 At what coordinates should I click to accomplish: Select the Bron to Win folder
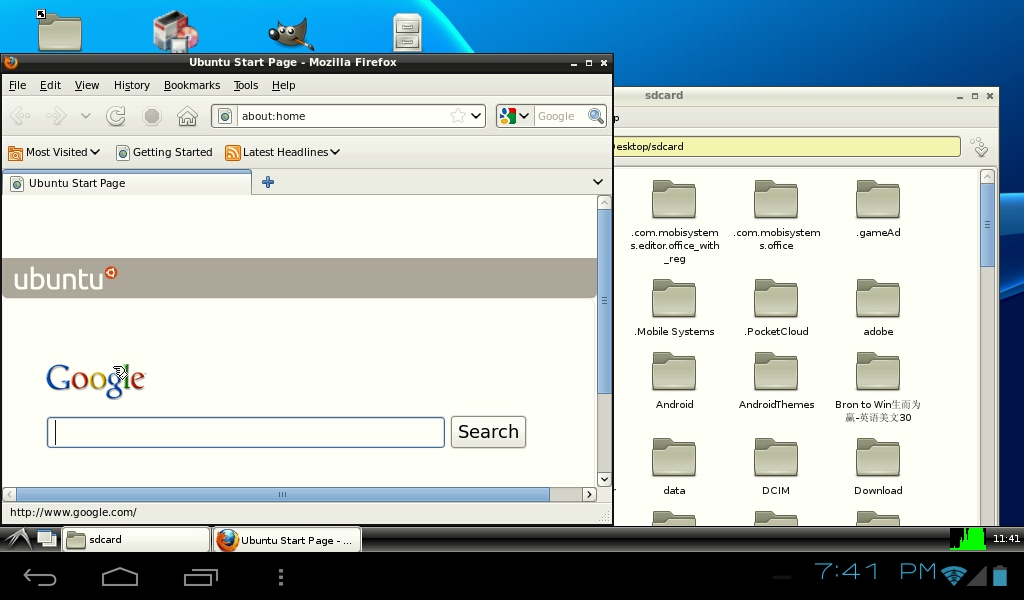pos(878,388)
